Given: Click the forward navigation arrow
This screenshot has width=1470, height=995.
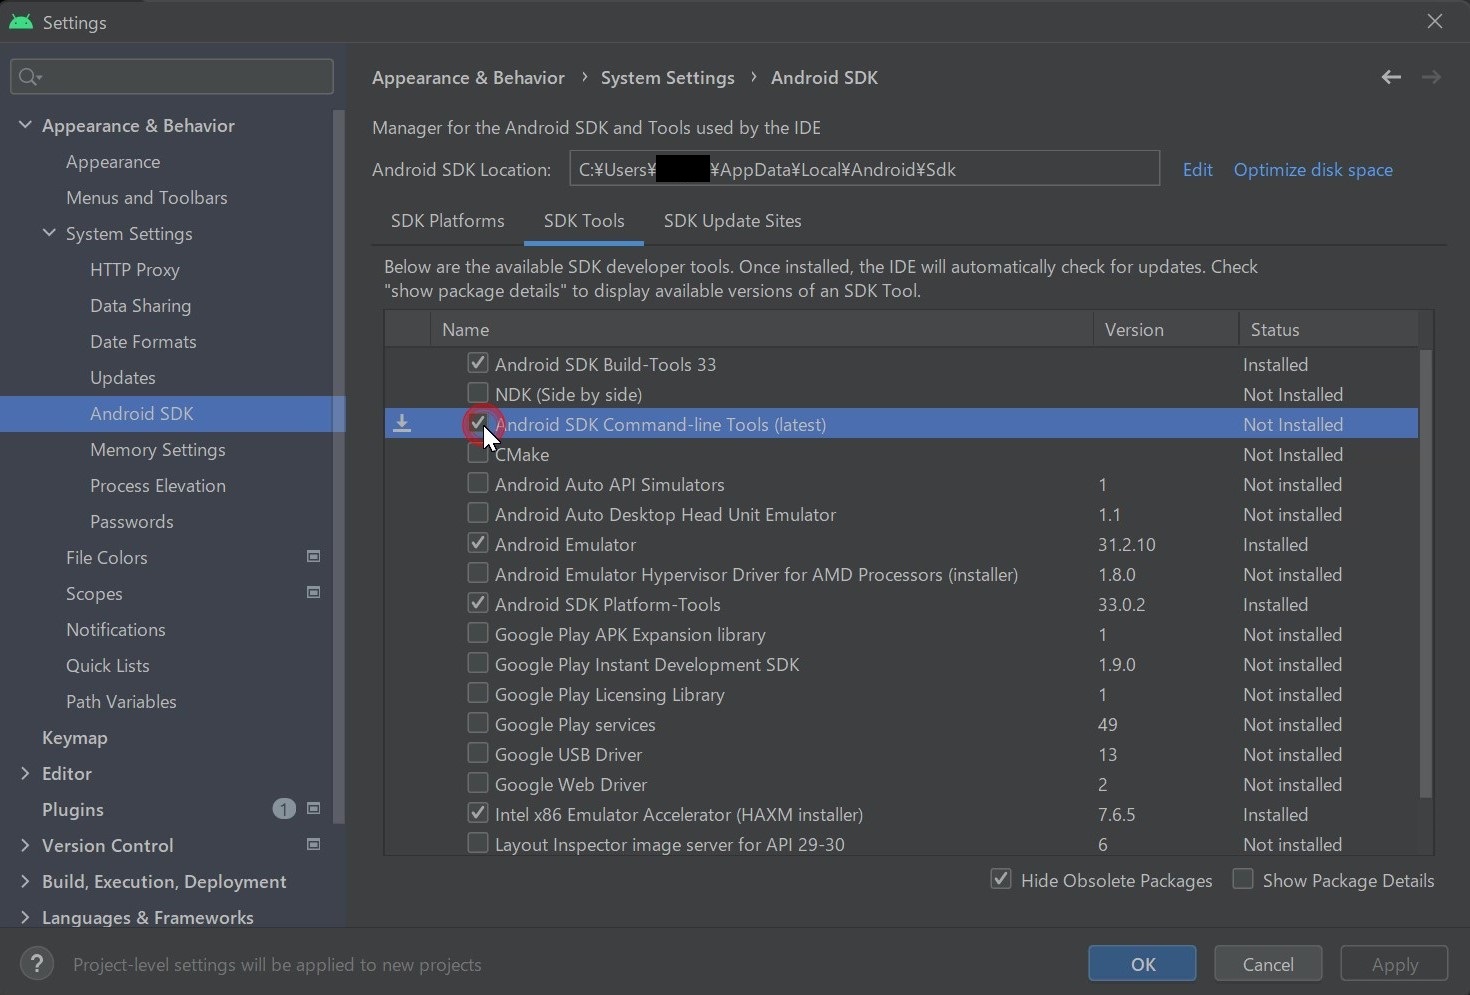Looking at the screenshot, I should click(x=1431, y=77).
